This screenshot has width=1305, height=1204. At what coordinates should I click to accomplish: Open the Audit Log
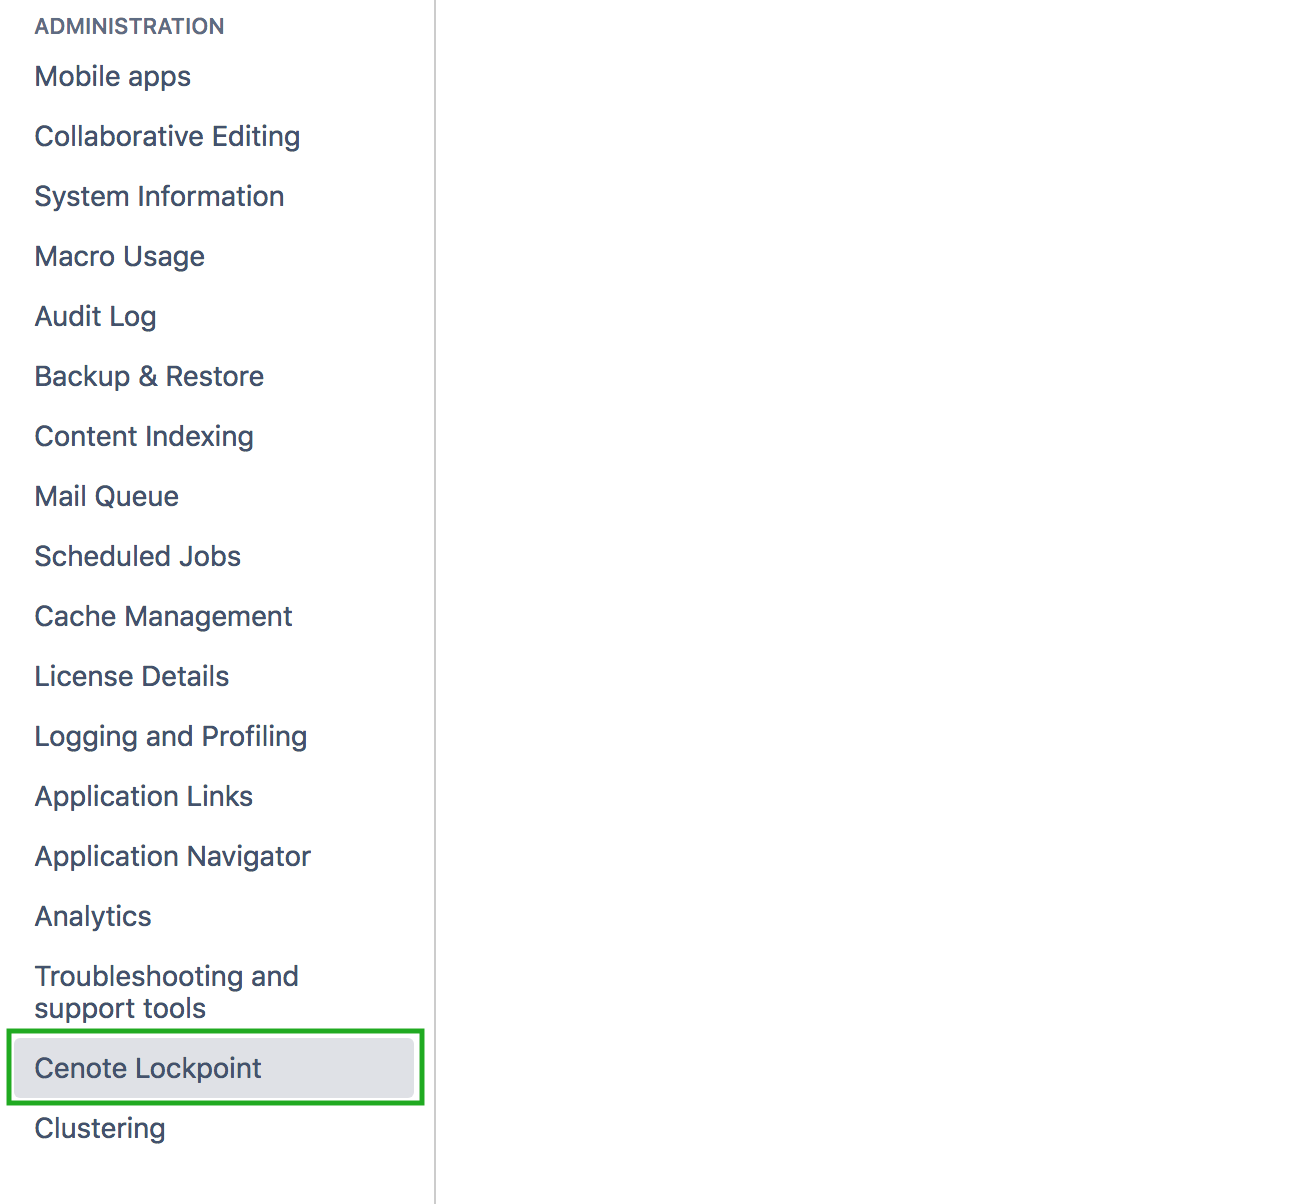95,317
